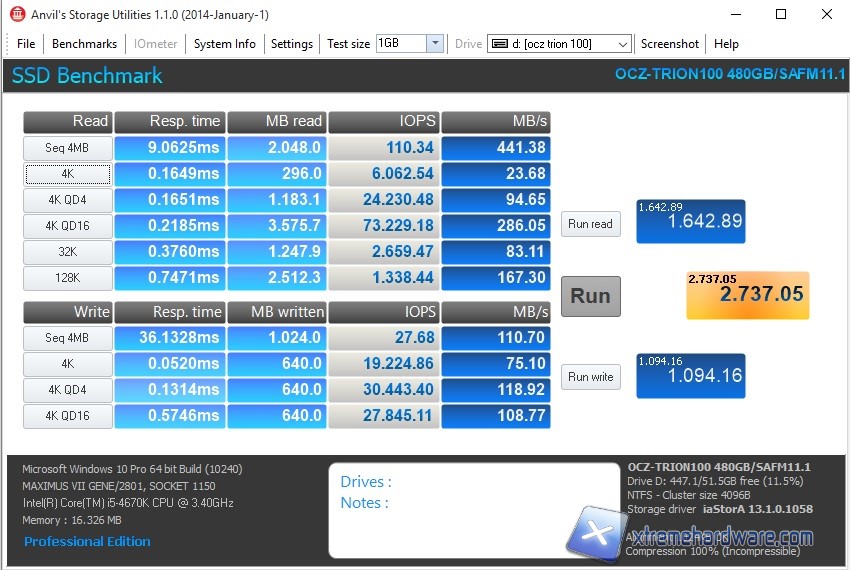Click the Run write button
Viewport: 850px width, 570px height.
pos(590,377)
